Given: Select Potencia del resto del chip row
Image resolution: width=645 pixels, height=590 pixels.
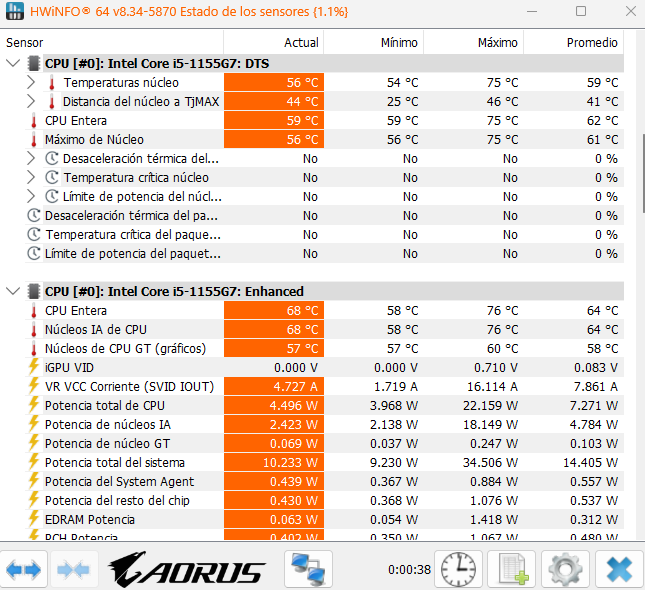Looking at the screenshot, I should pos(325,500).
